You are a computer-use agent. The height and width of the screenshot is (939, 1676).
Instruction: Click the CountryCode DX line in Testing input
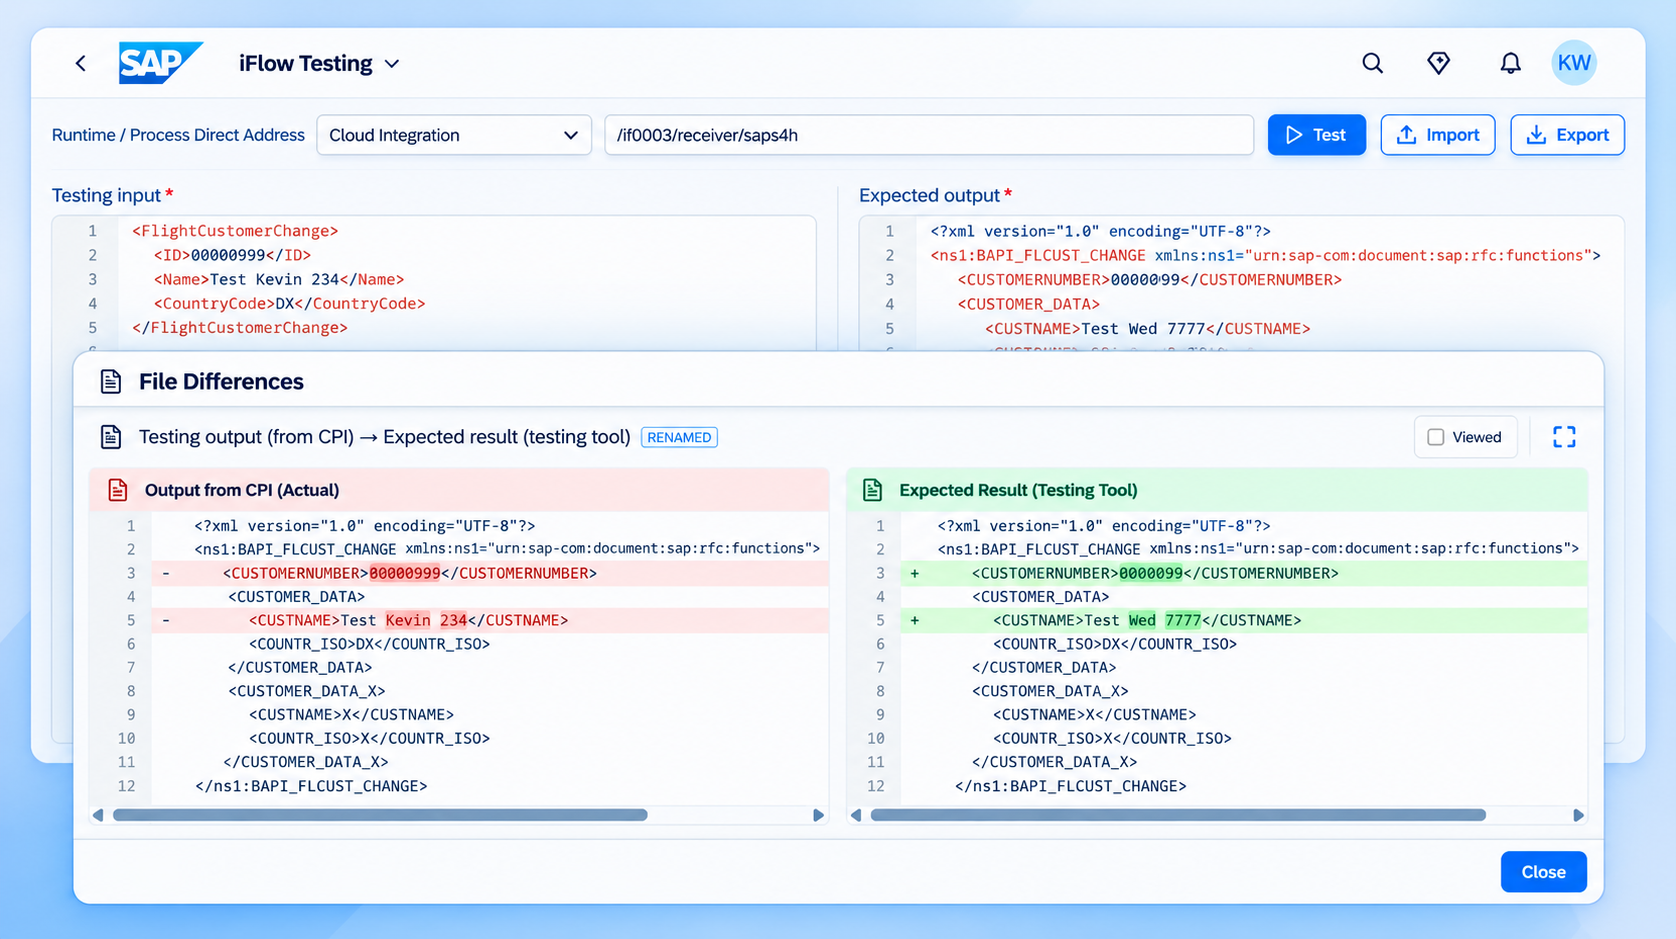click(289, 303)
